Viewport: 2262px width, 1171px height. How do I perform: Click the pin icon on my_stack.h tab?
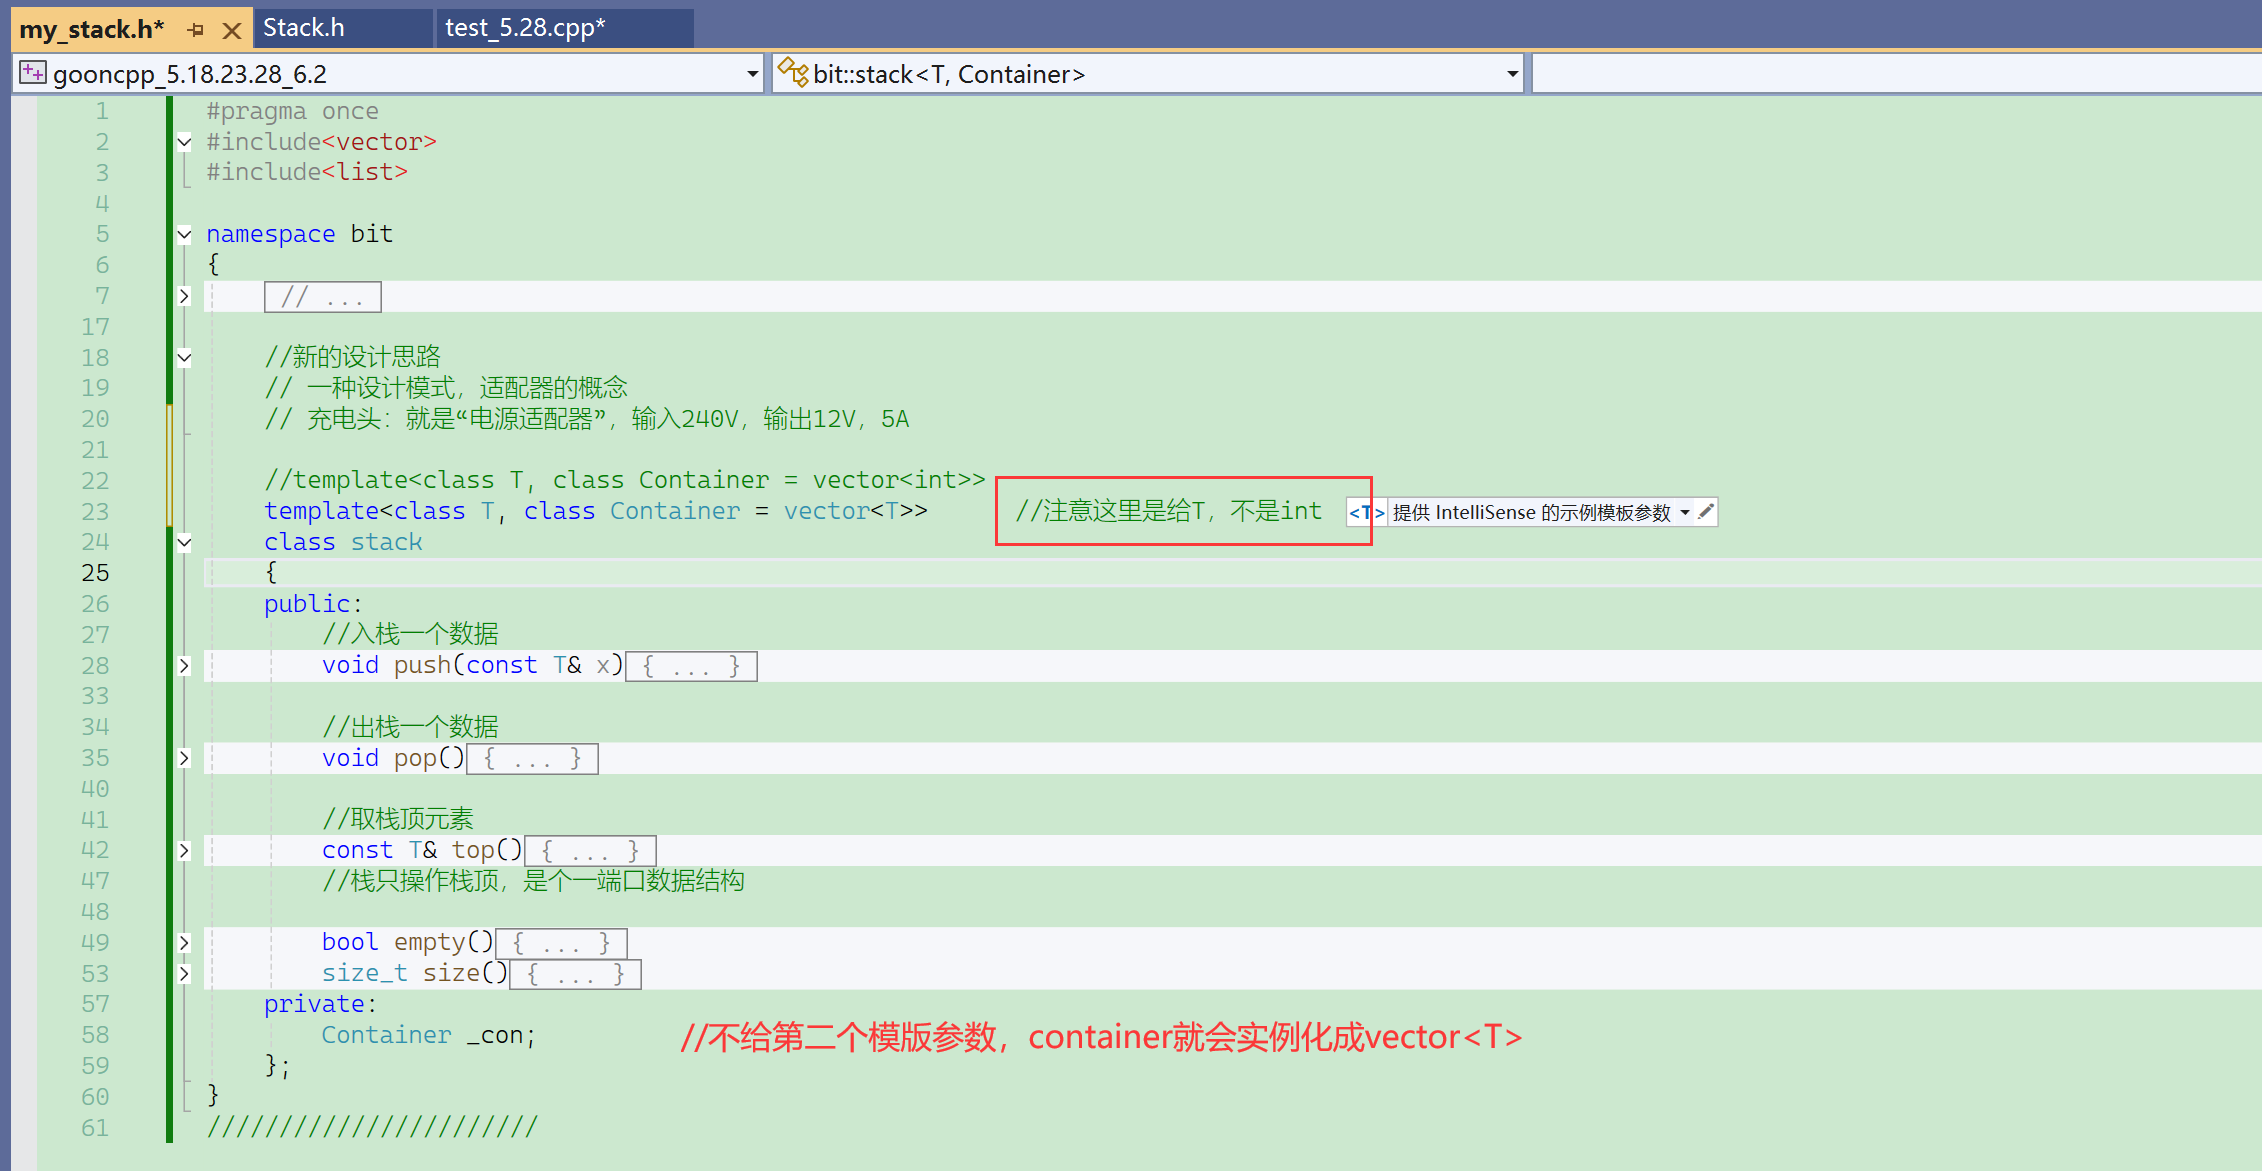click(196, 30)
